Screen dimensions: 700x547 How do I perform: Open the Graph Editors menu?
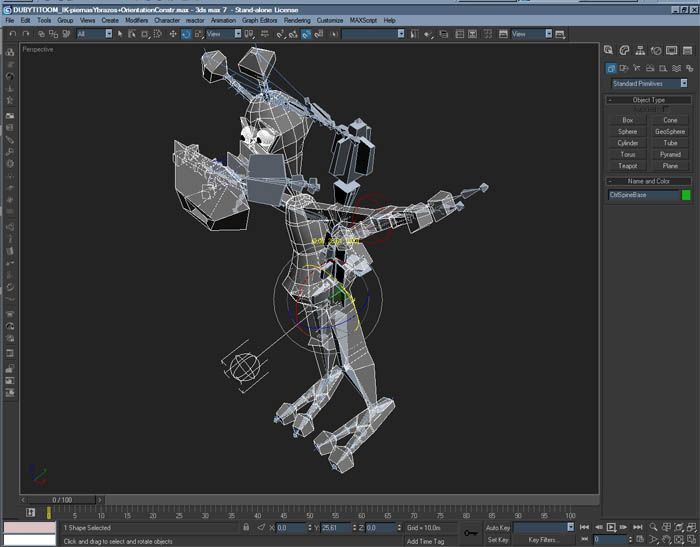[259, 20]
